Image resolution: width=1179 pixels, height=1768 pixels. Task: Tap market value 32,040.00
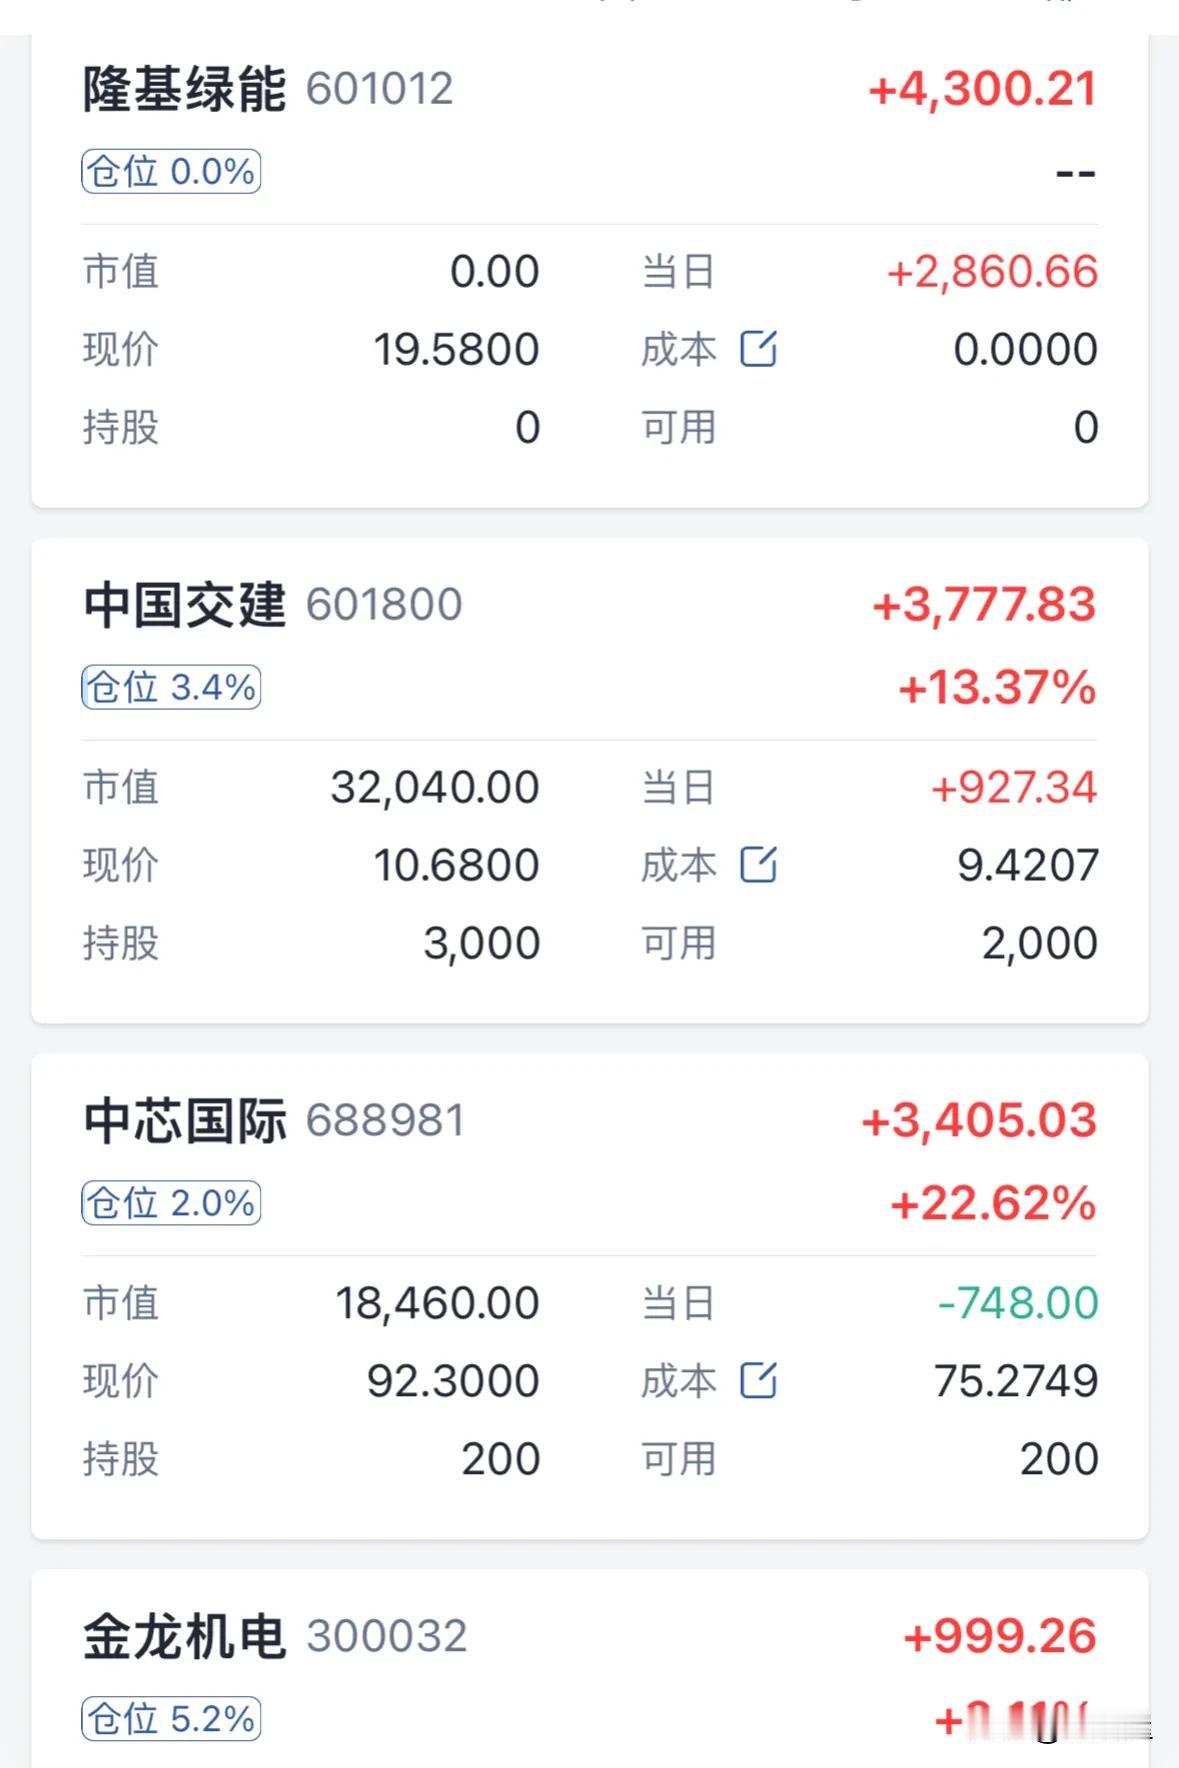click(x=435, y=787)
